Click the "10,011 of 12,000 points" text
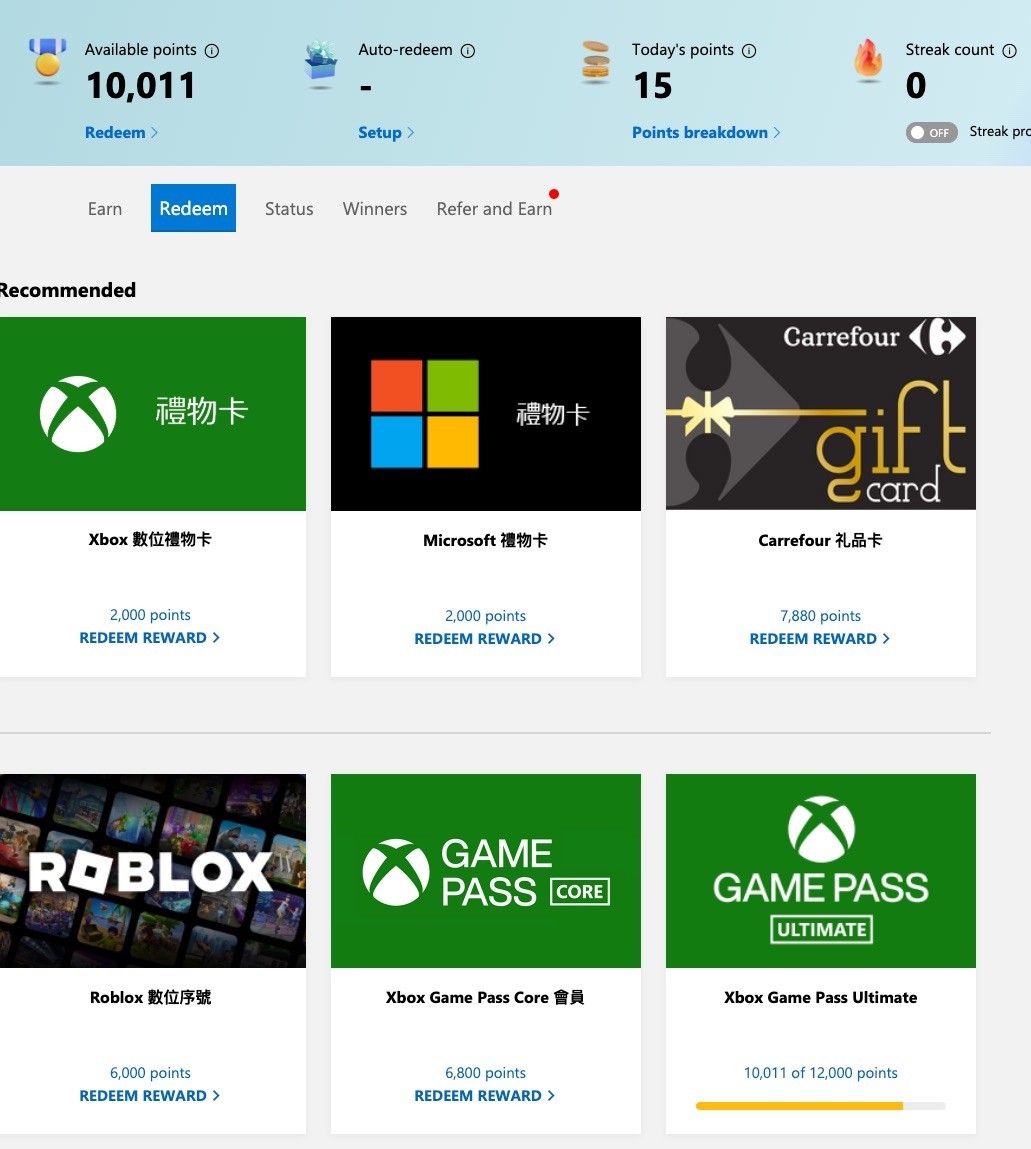The height and width of the screenshot is (1149, 1031). click(821, 1073)
